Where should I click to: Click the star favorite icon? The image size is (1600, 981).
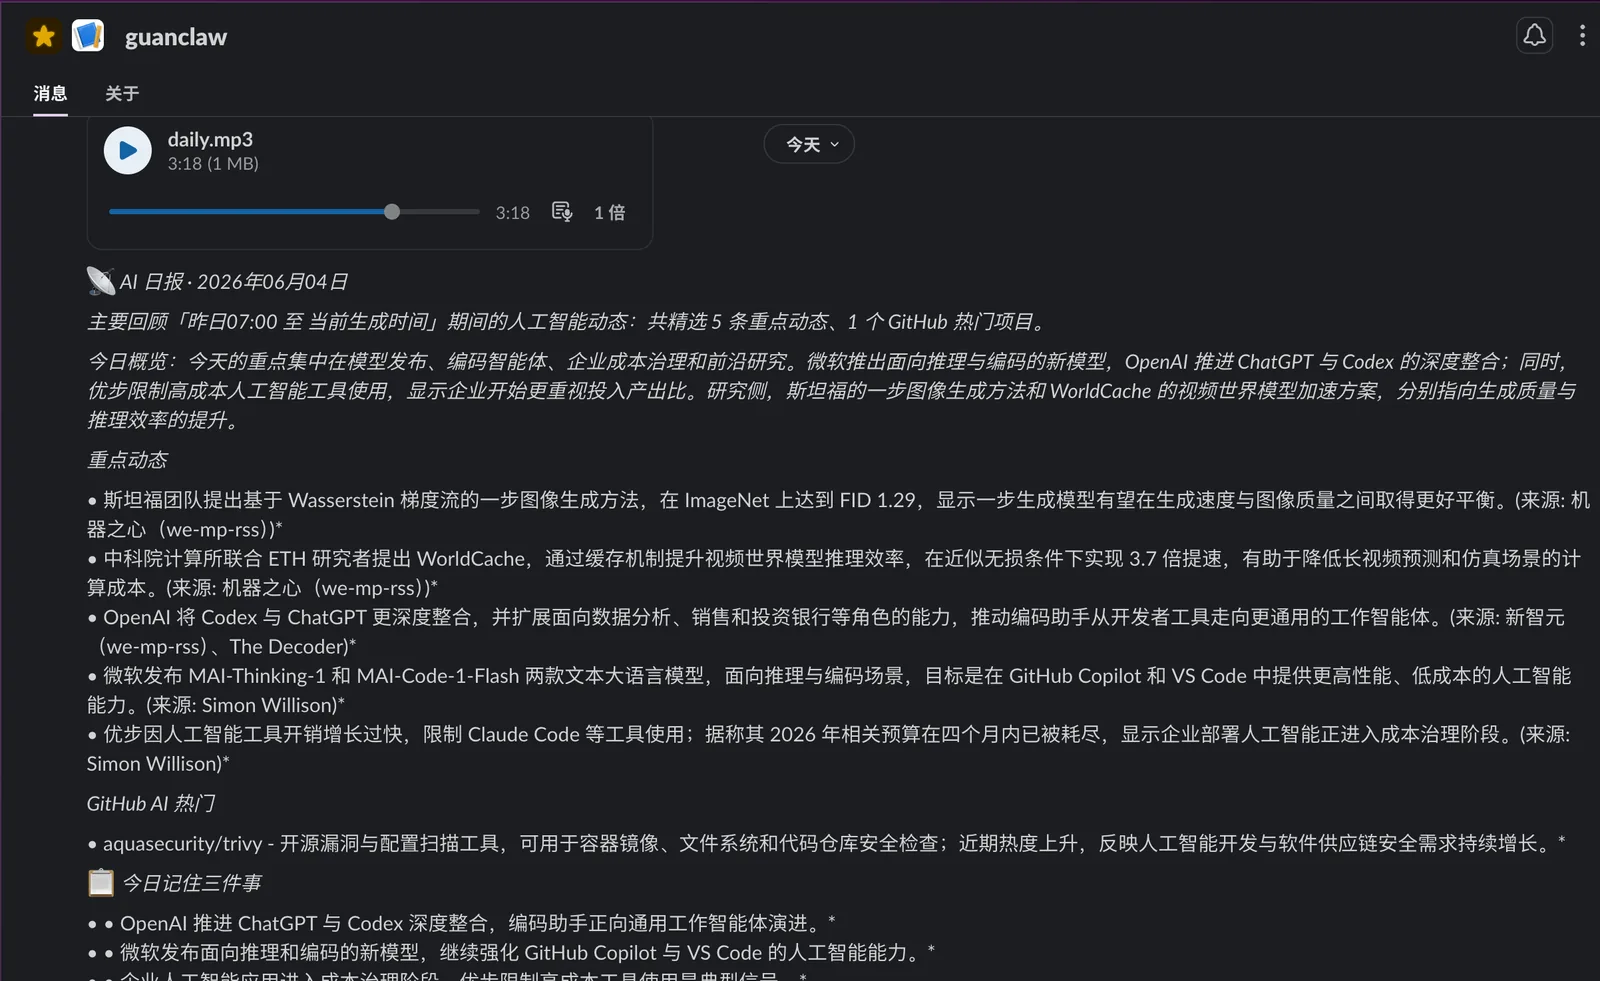[44, 36]
